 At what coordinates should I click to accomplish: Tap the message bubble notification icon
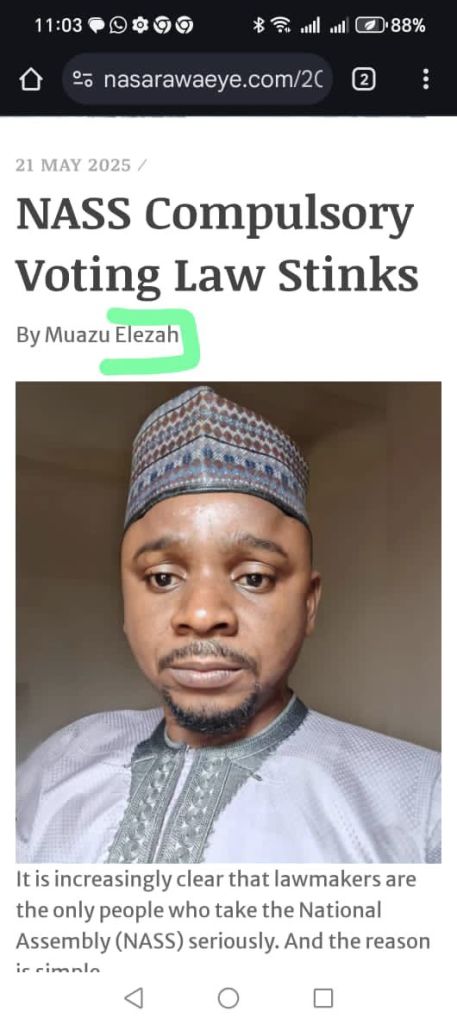pos(97,25)
